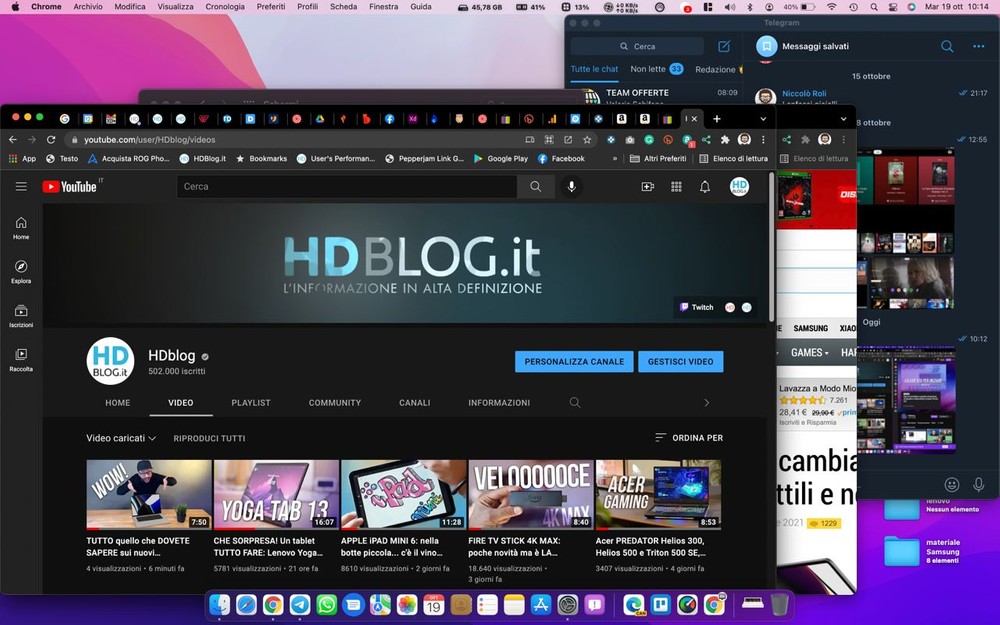Open the Facebook bookmark
The image size is (1000, 625).
(x=561, y=158)
